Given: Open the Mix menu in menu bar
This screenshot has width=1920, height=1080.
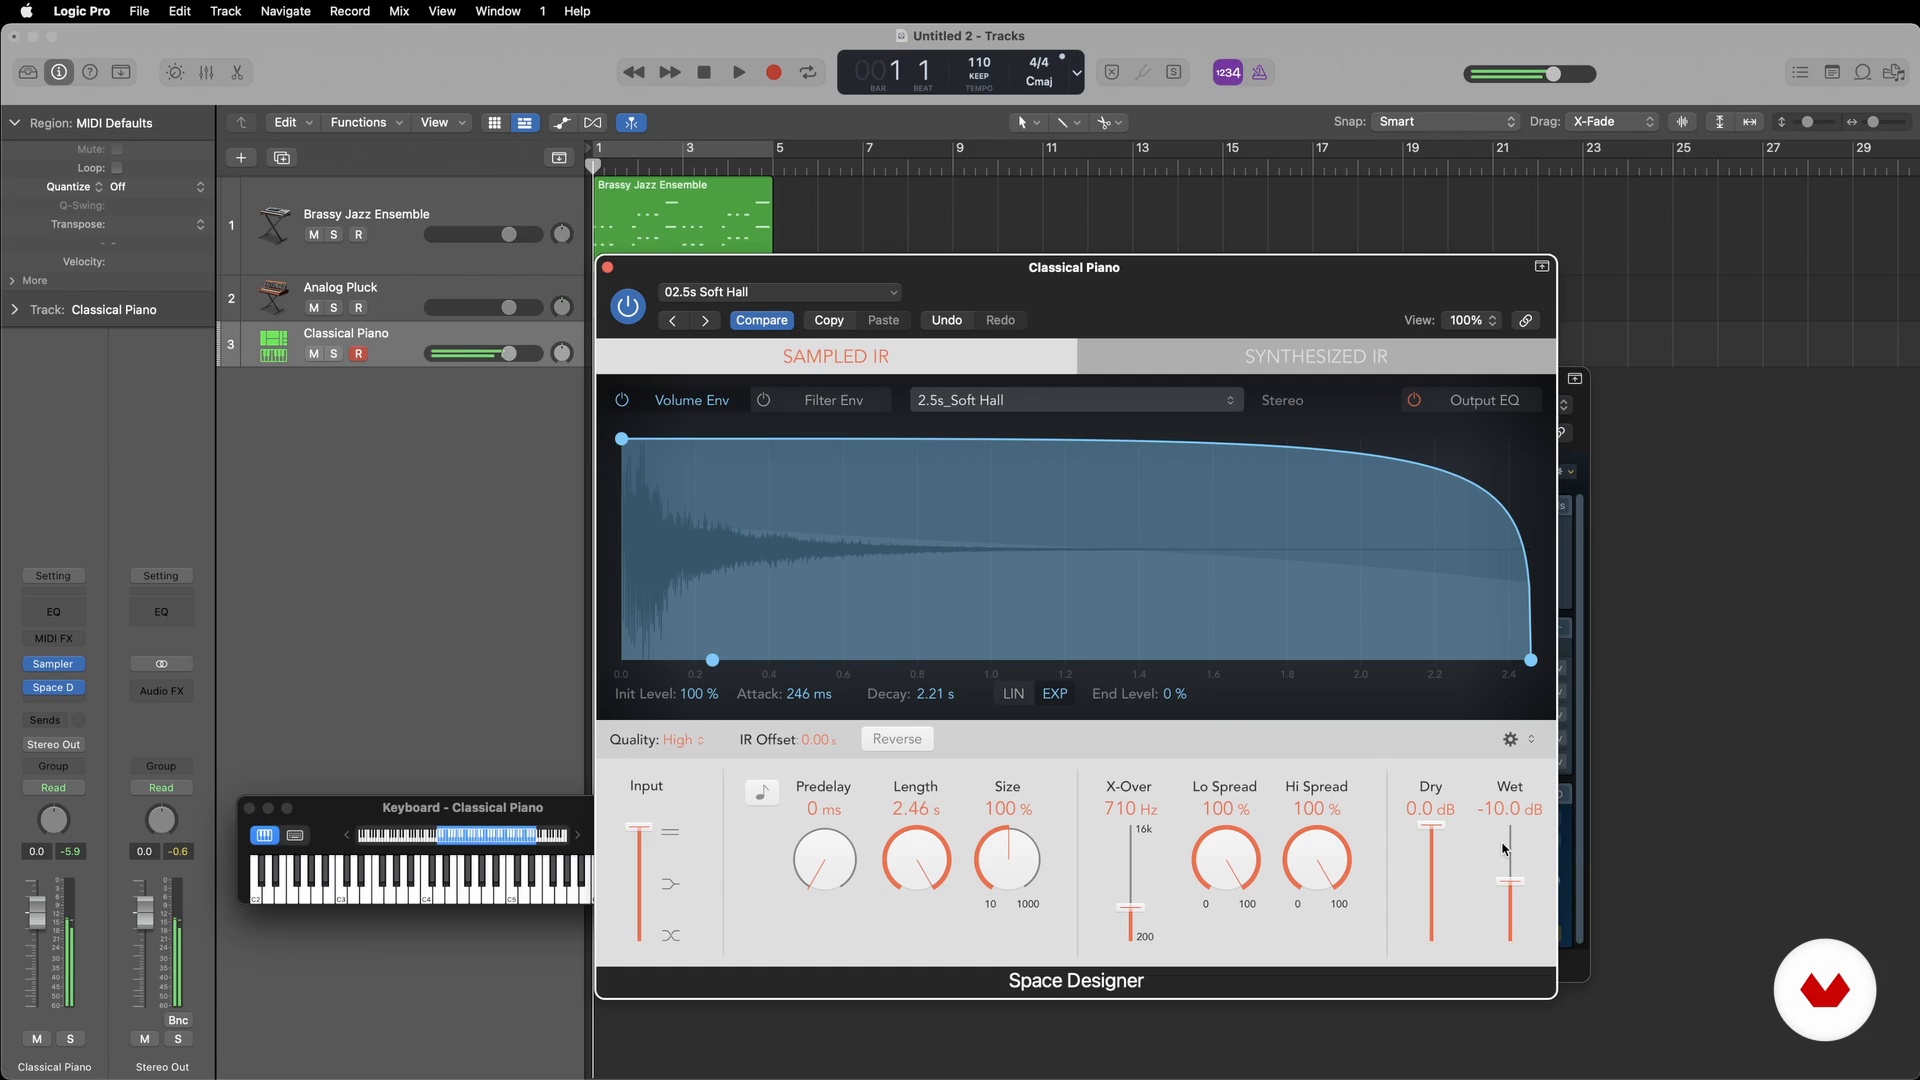Looking at the screenshot, I should pyautogui.click(x=399, y=11).
